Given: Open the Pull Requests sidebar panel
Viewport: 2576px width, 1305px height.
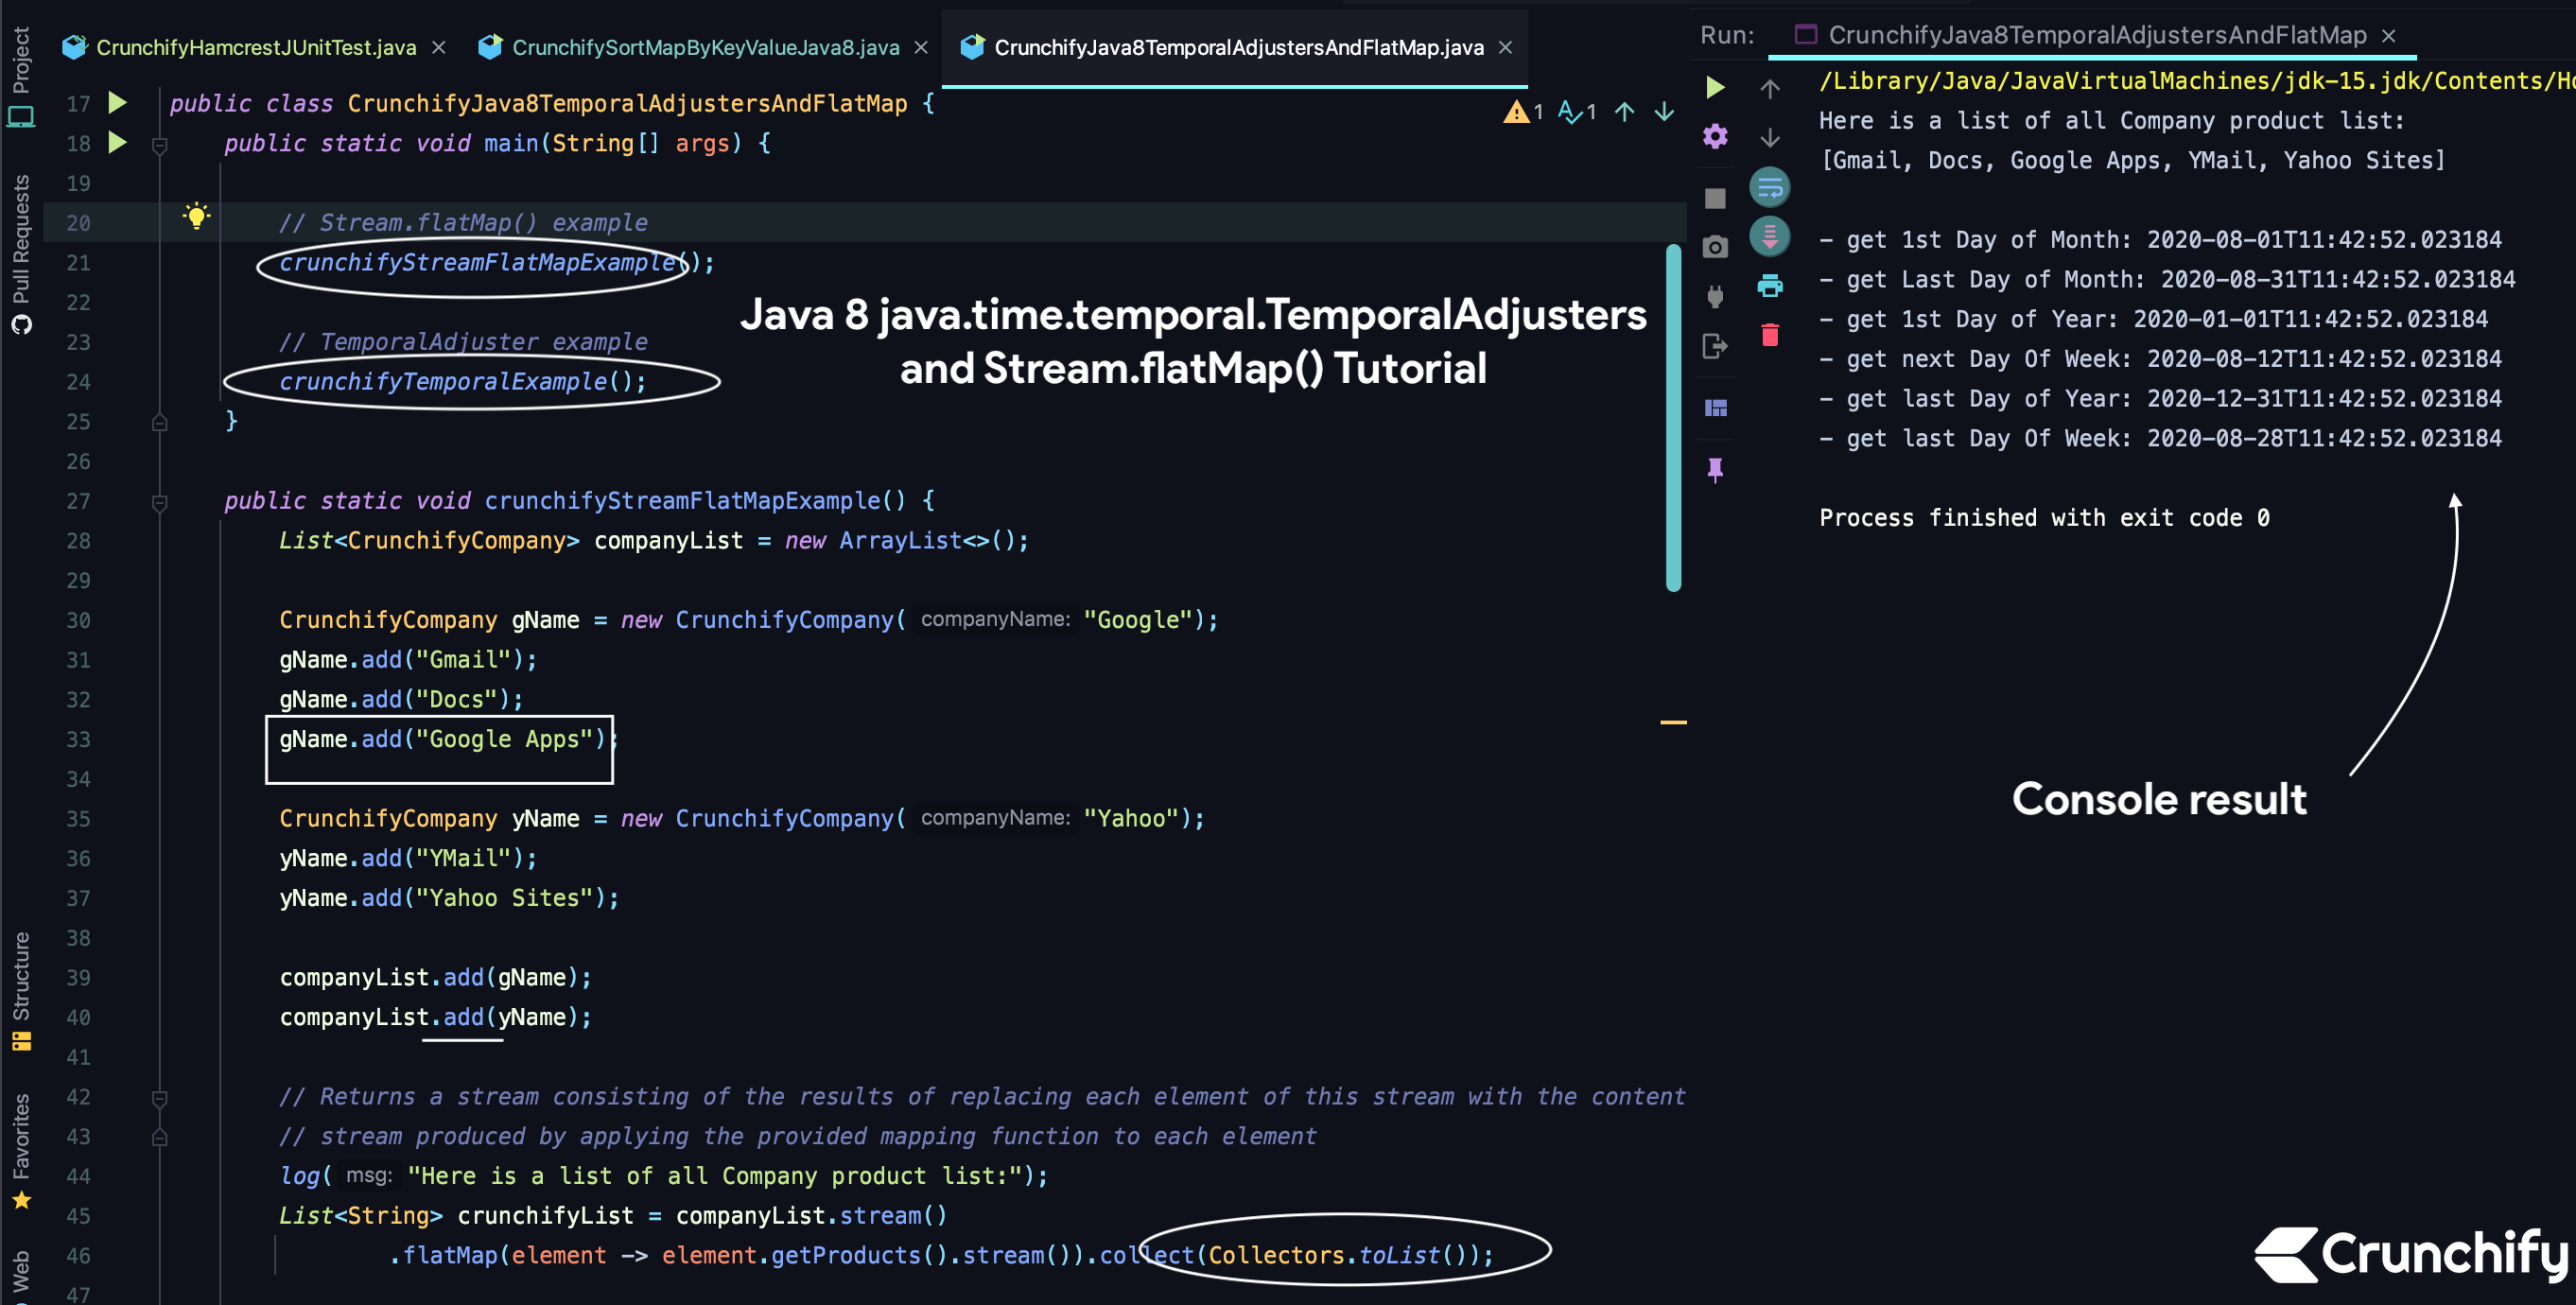Looking at the screenshot, I should [22, 250].
